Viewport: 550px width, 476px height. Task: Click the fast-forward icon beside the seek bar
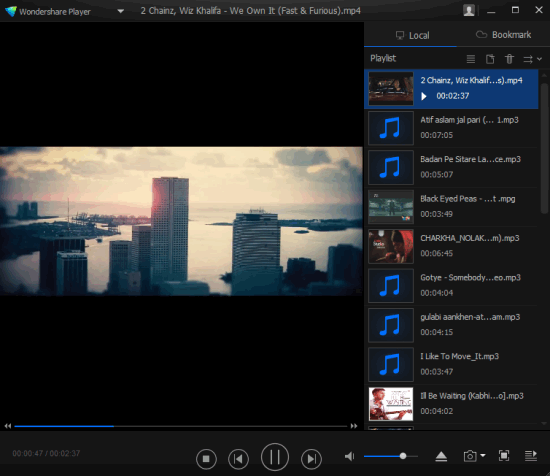pos(354,426)
